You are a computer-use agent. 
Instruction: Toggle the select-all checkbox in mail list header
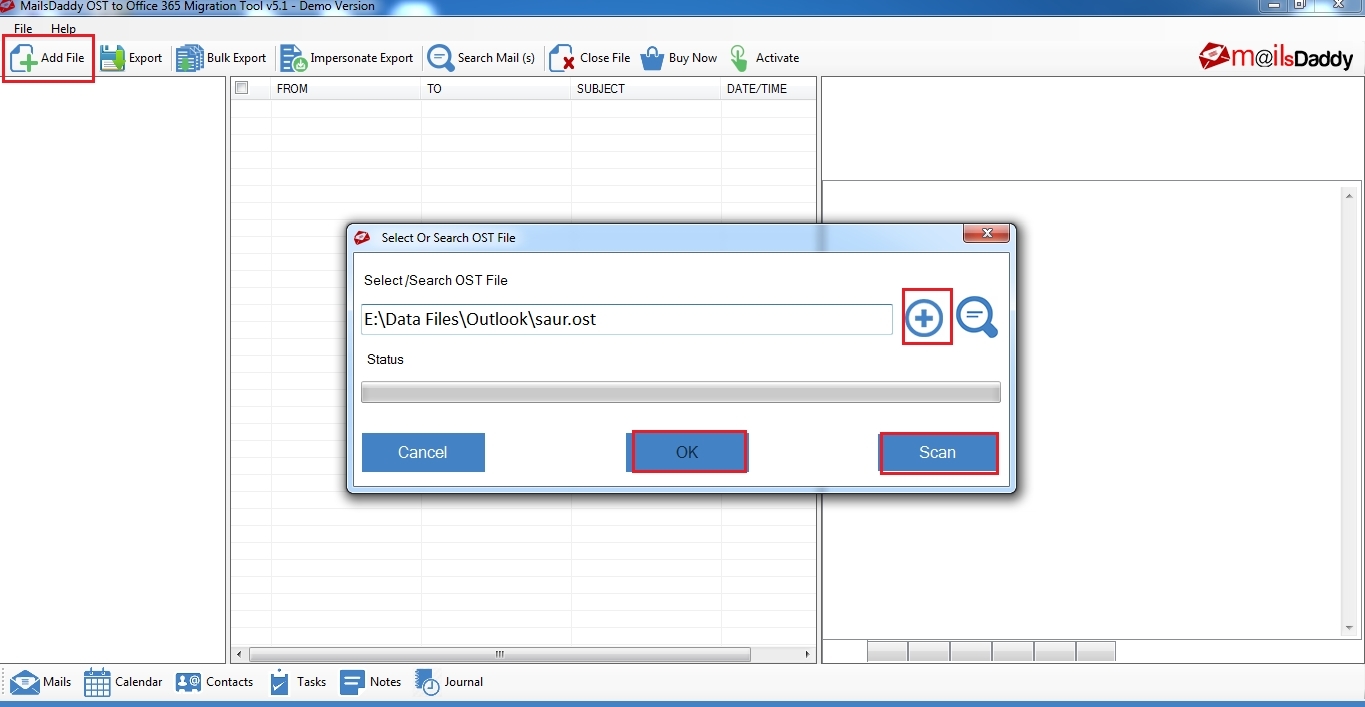(241, 88)
